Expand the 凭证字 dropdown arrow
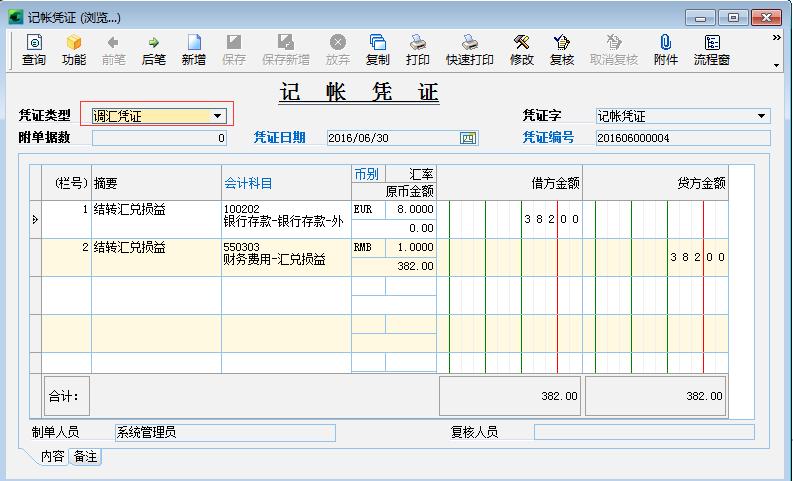This screenshot has width=793, height=481. (x=761, y=116)
